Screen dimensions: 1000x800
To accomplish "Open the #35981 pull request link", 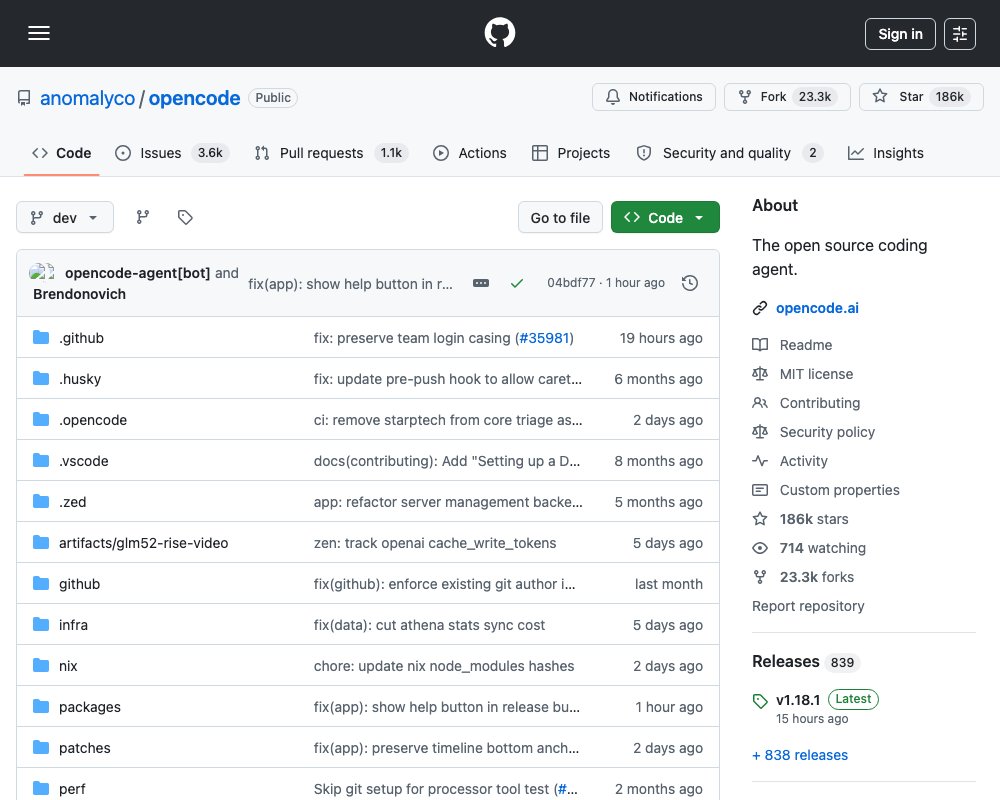I will click(x=544, y=338).
